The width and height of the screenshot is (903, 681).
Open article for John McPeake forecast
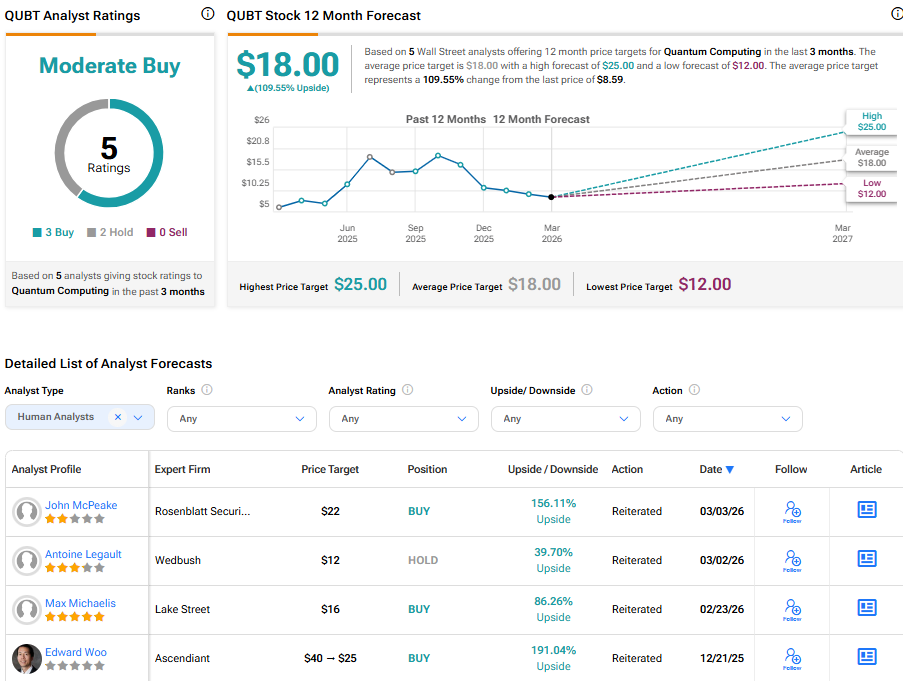pos(867,510)
